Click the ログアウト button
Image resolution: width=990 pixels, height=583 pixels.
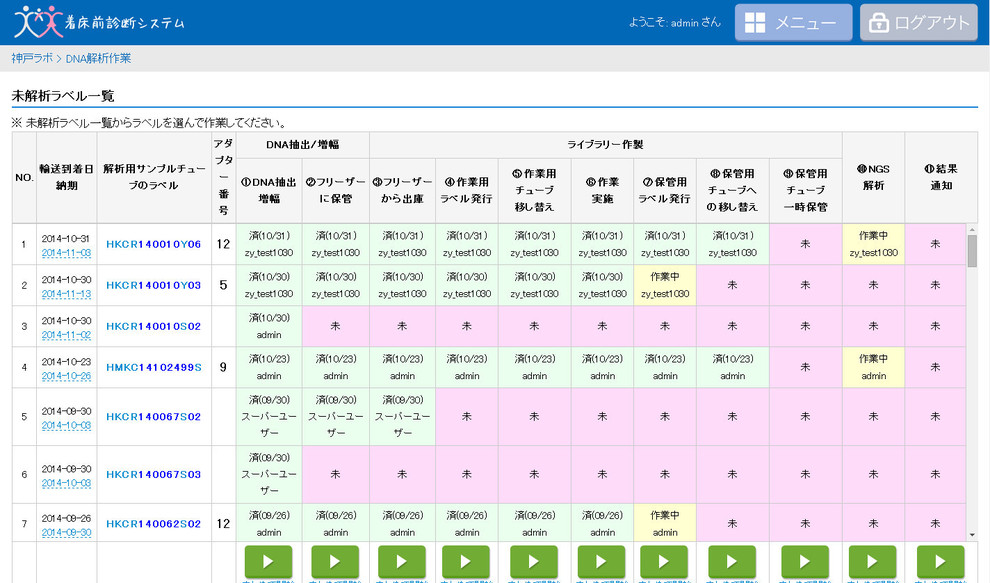[x=919, y=23]
